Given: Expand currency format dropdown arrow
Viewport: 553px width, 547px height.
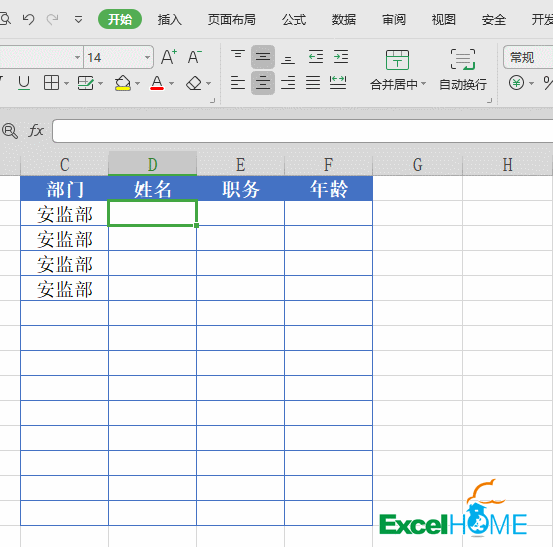Looking at the screenshot, I should coord(531,84).
